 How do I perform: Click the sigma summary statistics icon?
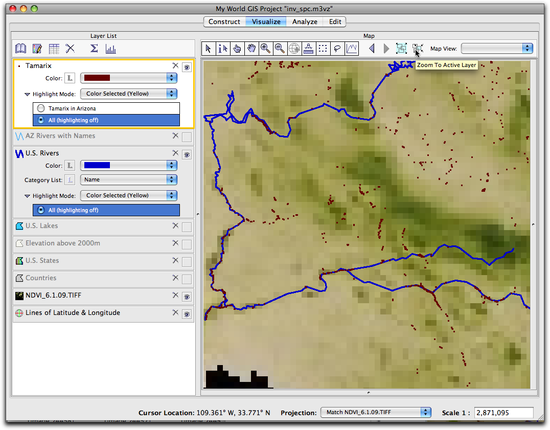click(x=94, y=48)
